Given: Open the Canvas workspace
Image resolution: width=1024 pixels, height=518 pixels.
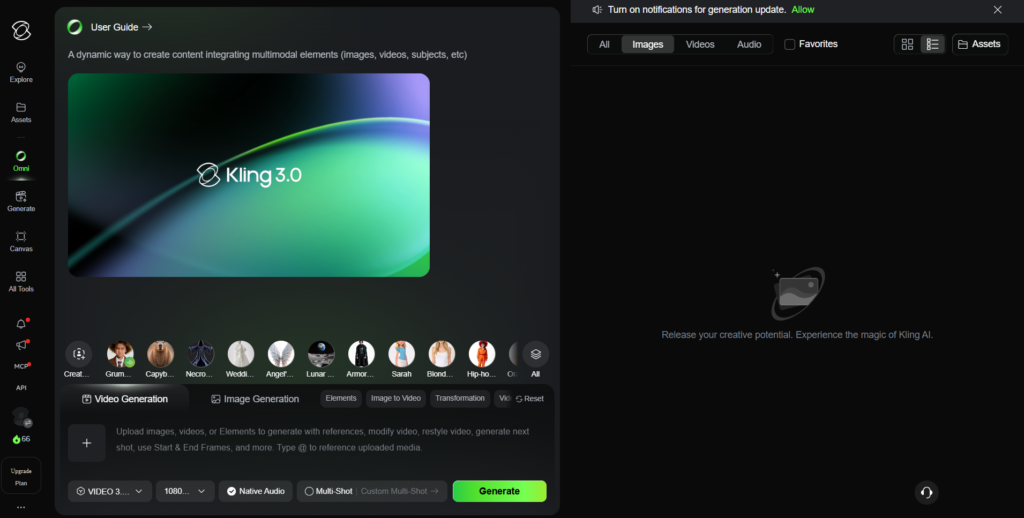Looking at the screenshot, I should 21,241.
